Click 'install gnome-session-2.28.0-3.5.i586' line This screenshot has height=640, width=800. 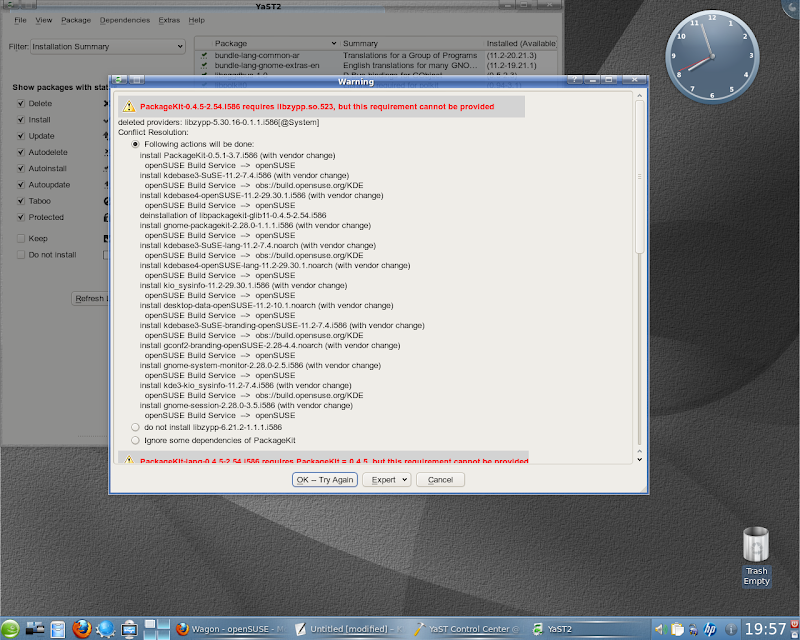246,405
